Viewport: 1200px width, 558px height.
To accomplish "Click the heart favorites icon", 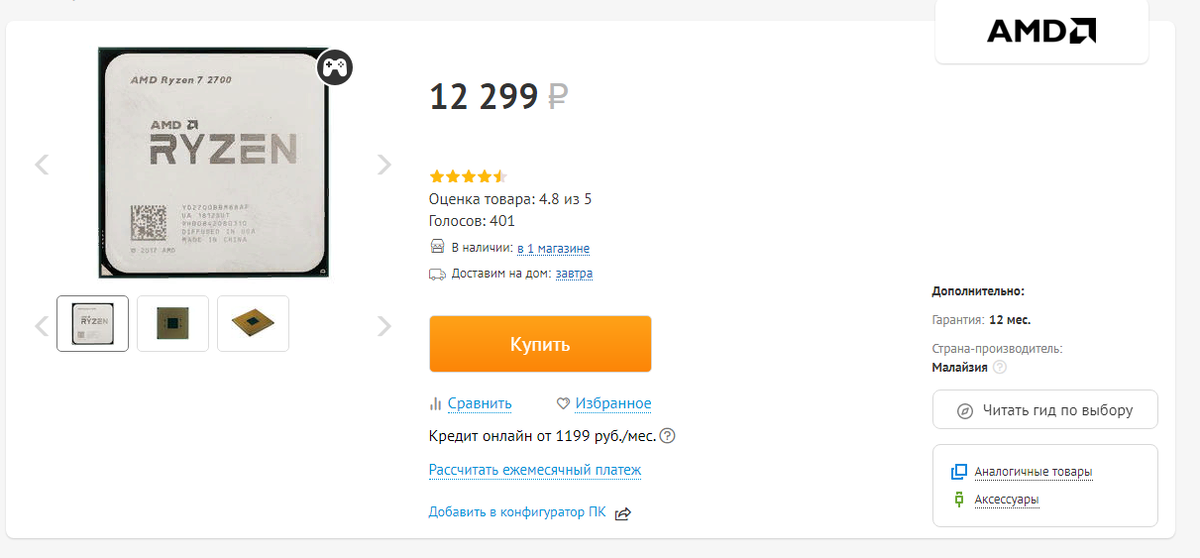I will (x=563, y=404).
